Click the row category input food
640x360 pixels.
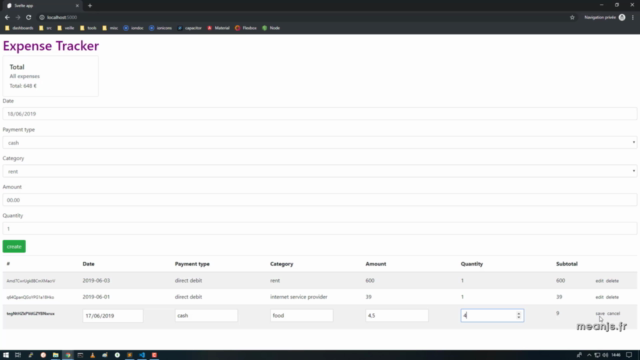pos(301,316)
